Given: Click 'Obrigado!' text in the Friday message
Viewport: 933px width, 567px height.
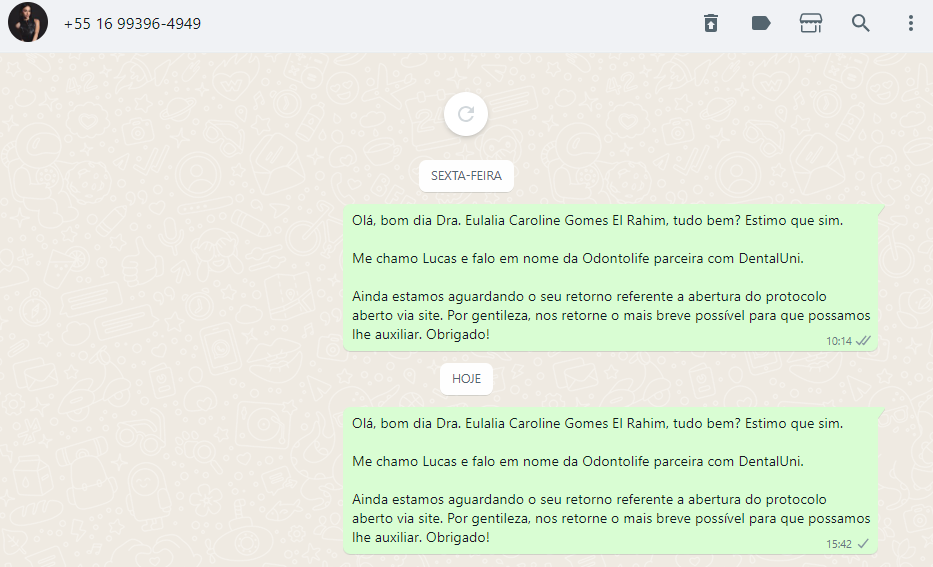Looking at the screenshot, I should [458, 334].
